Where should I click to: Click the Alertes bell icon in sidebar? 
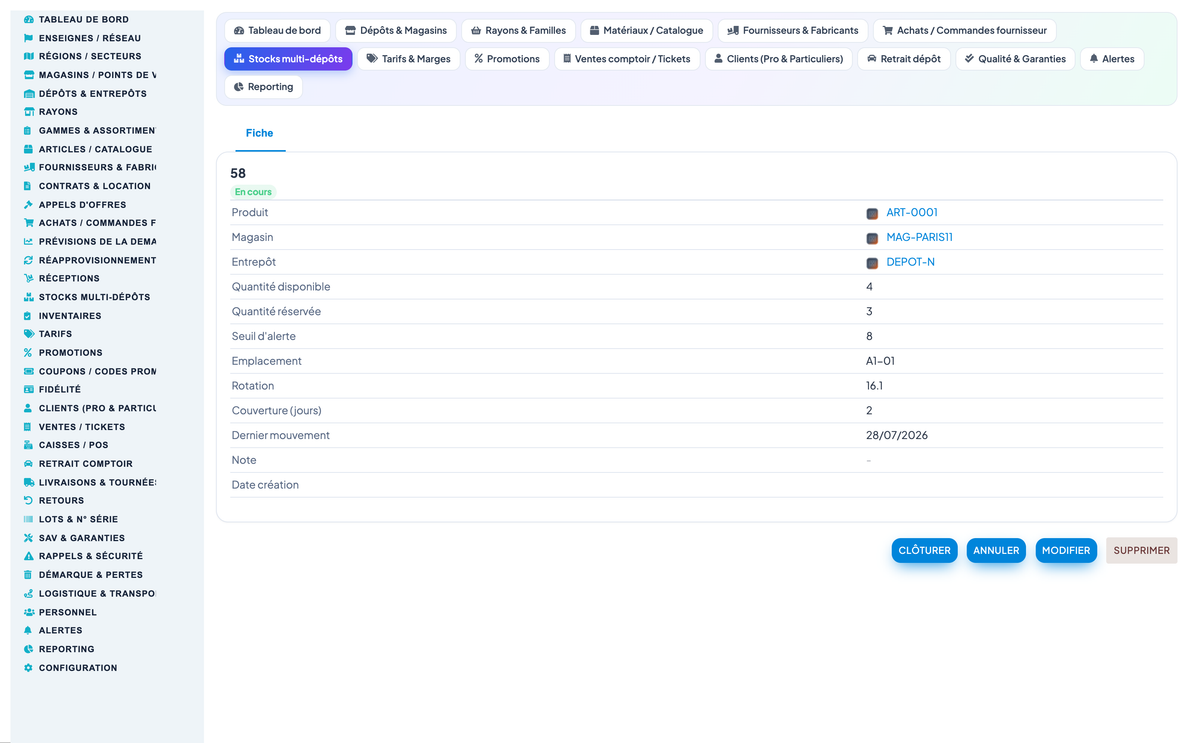[x=28, y=630]
